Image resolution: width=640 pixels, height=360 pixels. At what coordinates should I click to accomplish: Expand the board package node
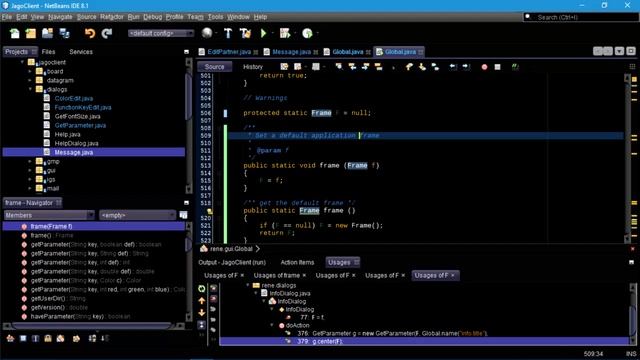coord(30,71)
